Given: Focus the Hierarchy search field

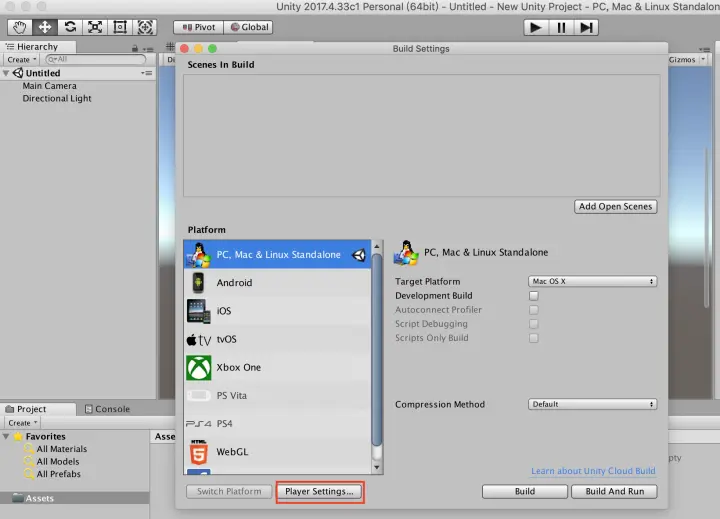Looking at the screenshot, I should [96, 59].
